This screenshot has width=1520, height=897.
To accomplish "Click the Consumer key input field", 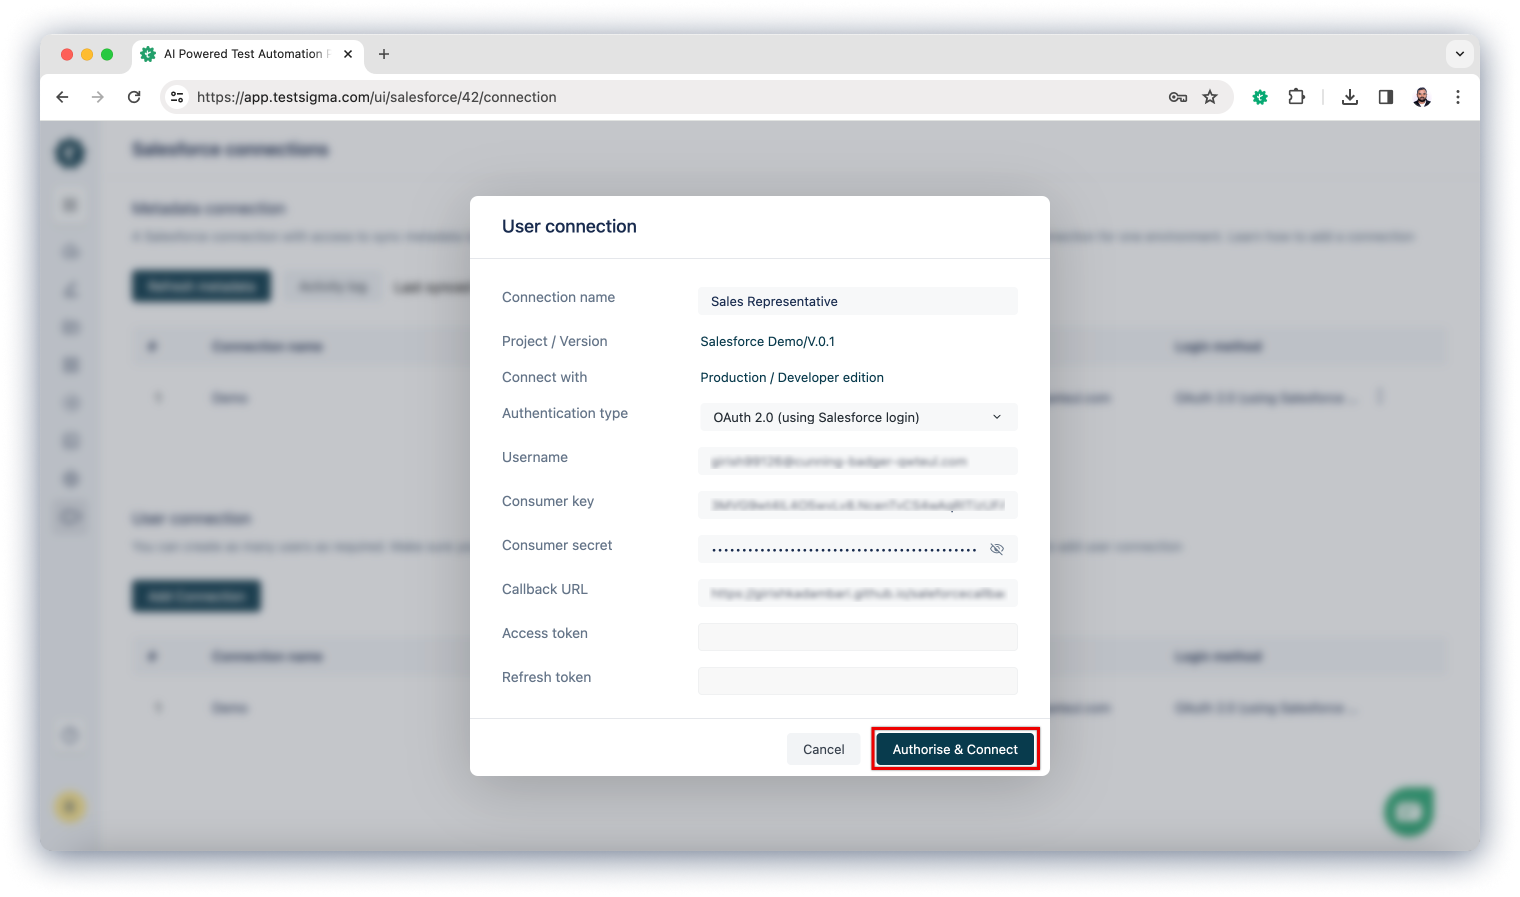I will [858, 505].
